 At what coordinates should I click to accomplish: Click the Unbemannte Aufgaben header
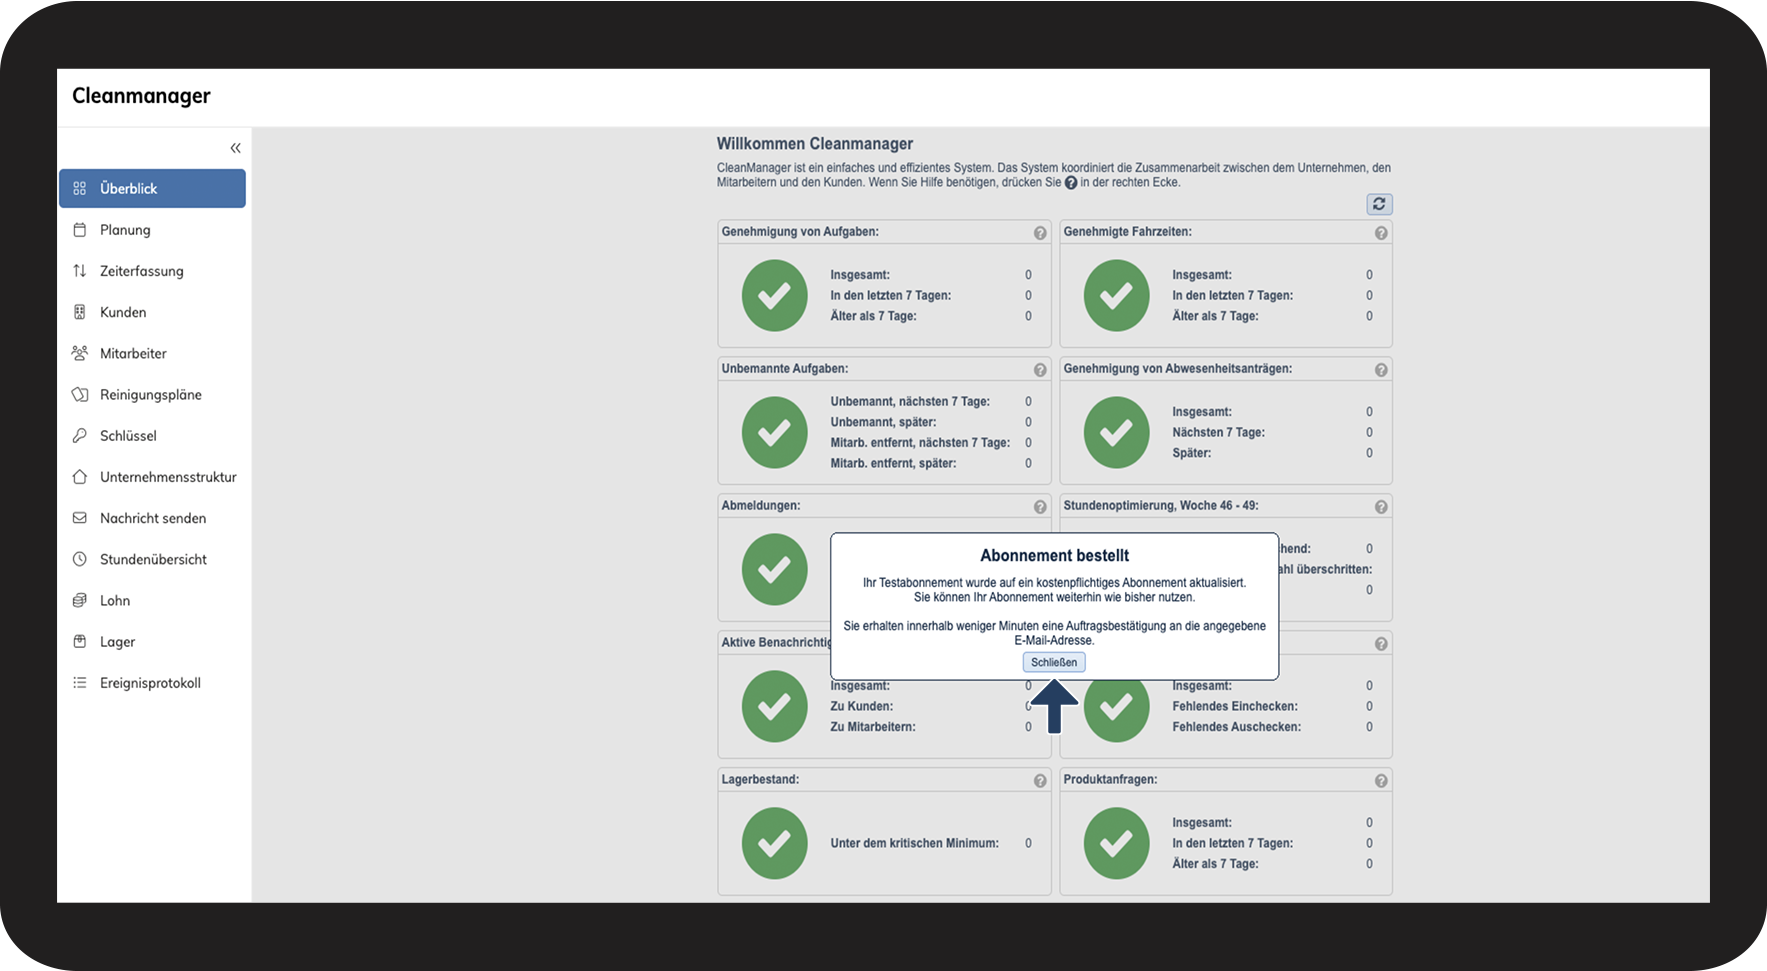coord(785,369)
